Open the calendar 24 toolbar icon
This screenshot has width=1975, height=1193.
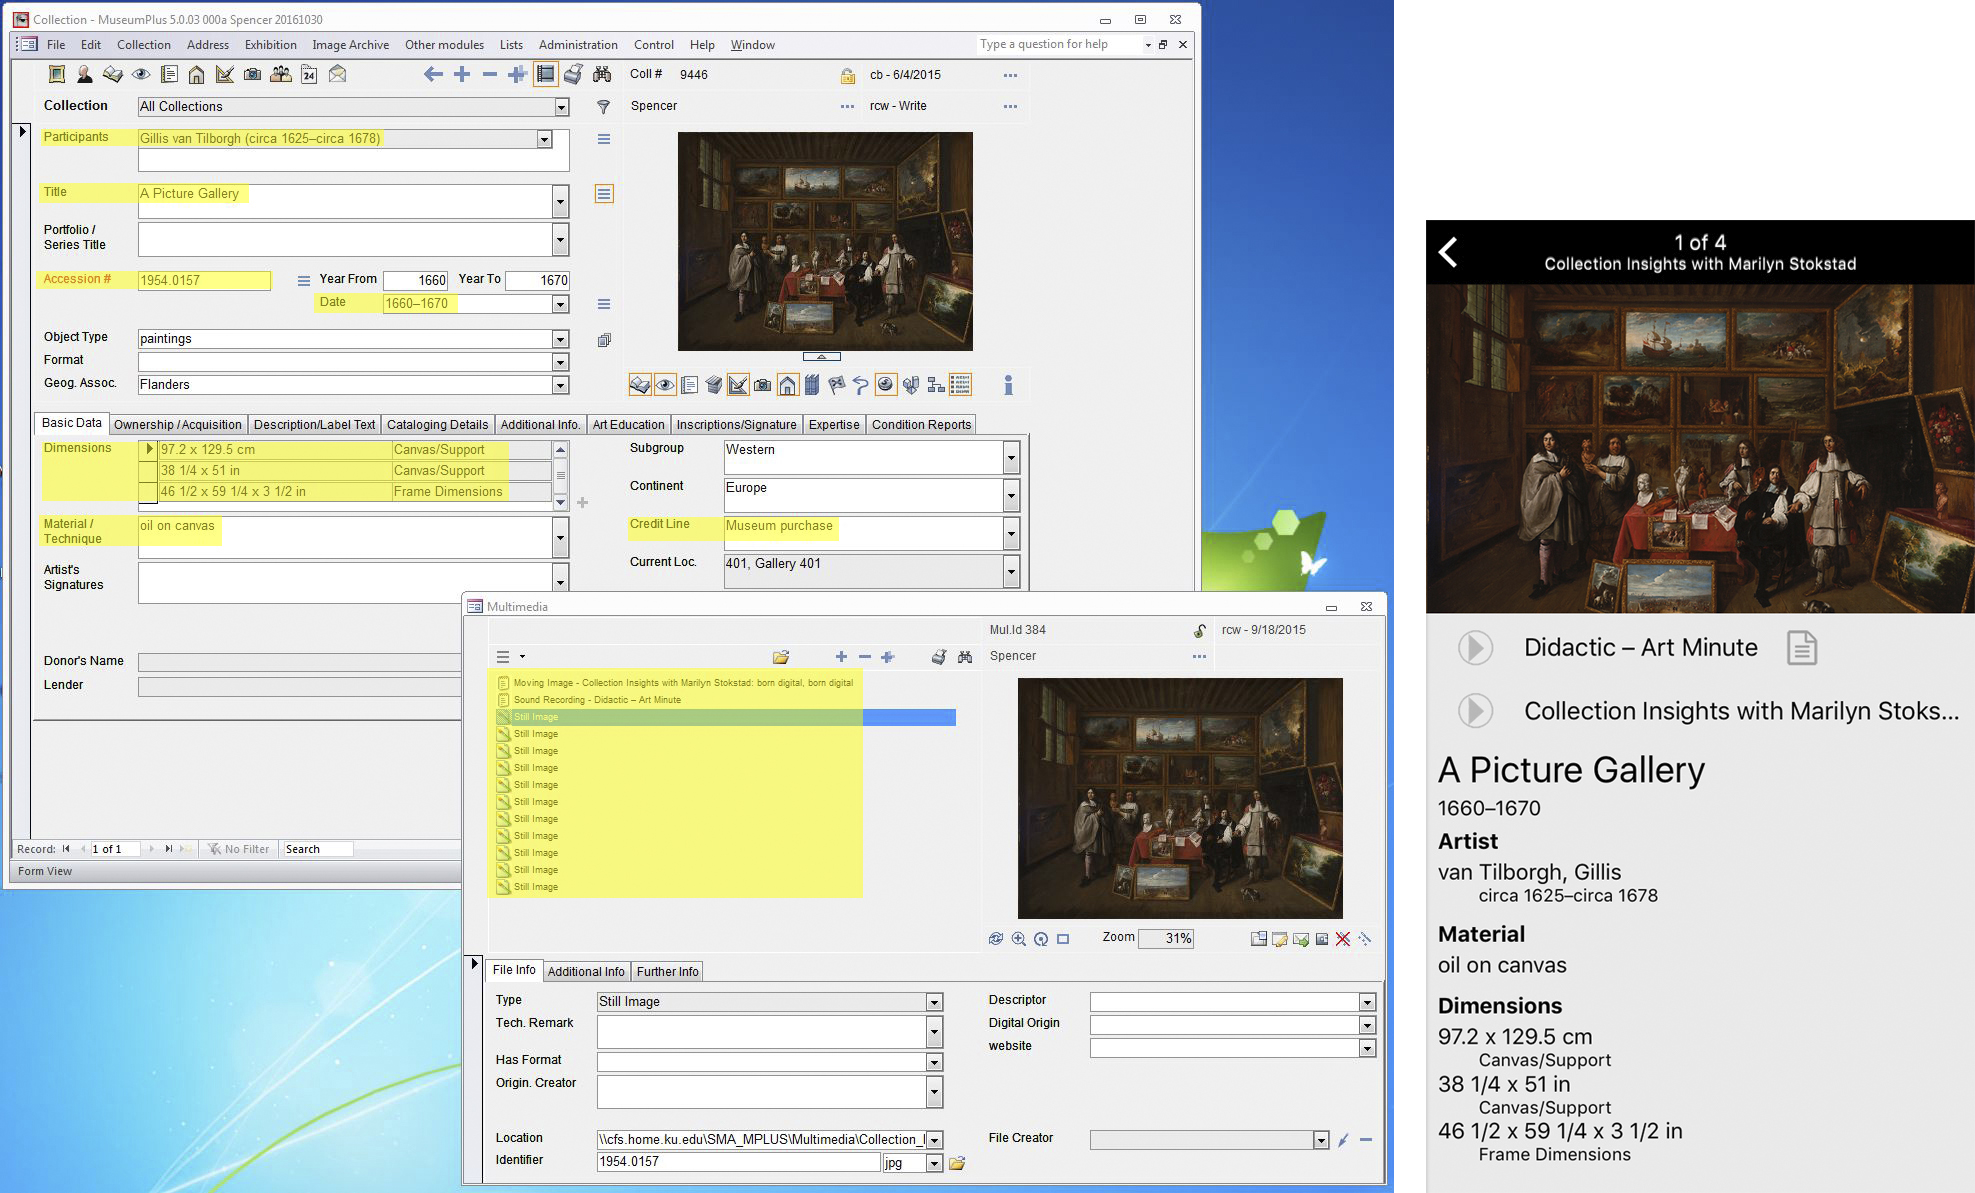pyautogui.click(x=309, y=74)
